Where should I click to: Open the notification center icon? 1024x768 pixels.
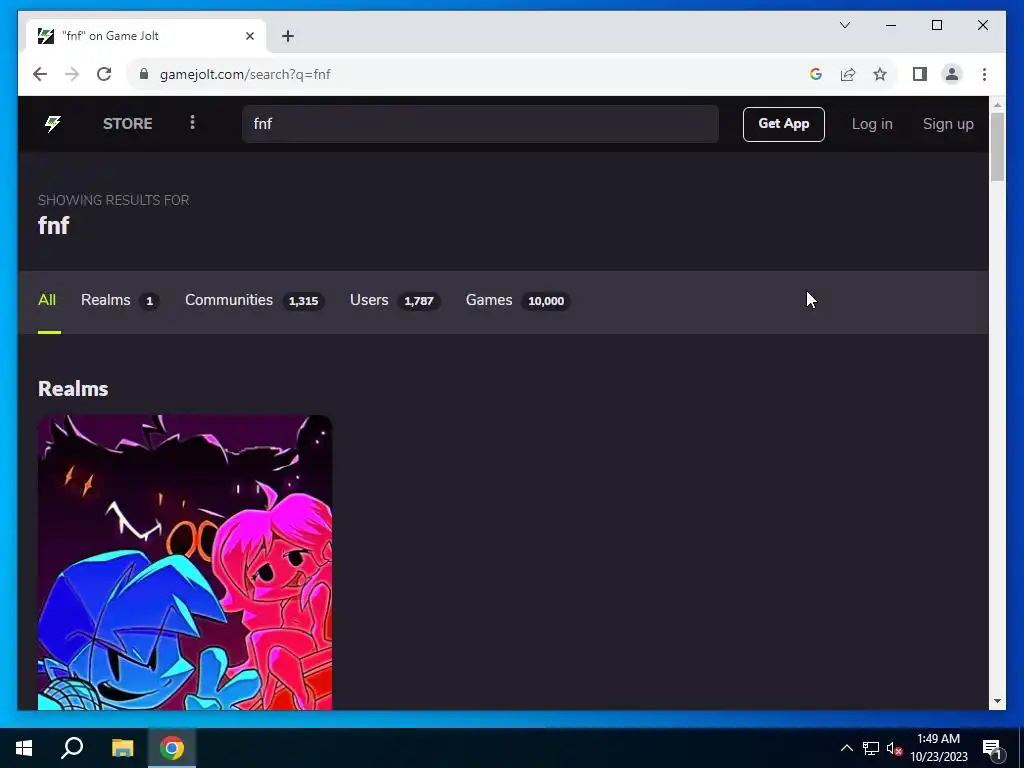992,749
